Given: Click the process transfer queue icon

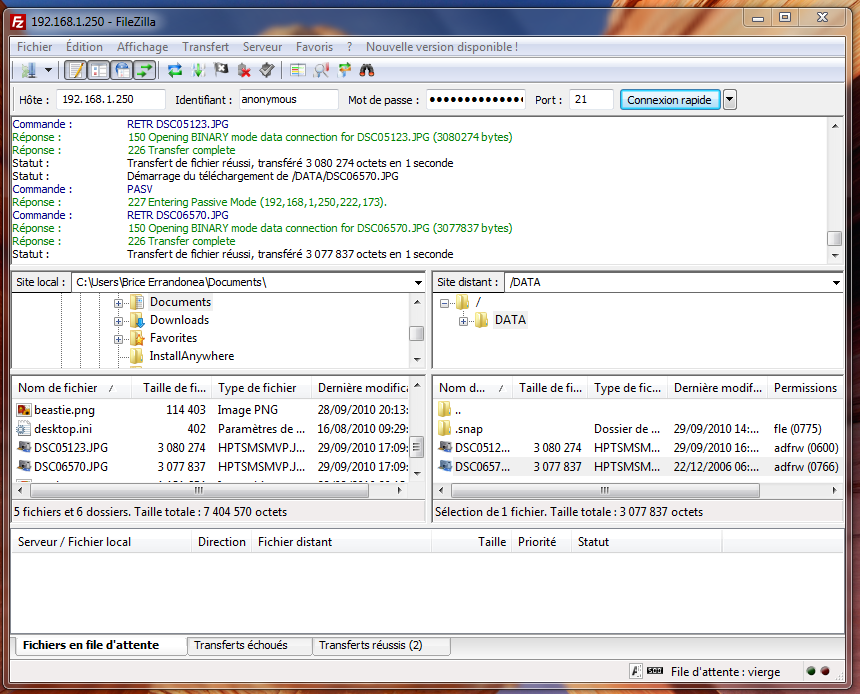Looking at the screenshot, I should [x=198, y=70].
